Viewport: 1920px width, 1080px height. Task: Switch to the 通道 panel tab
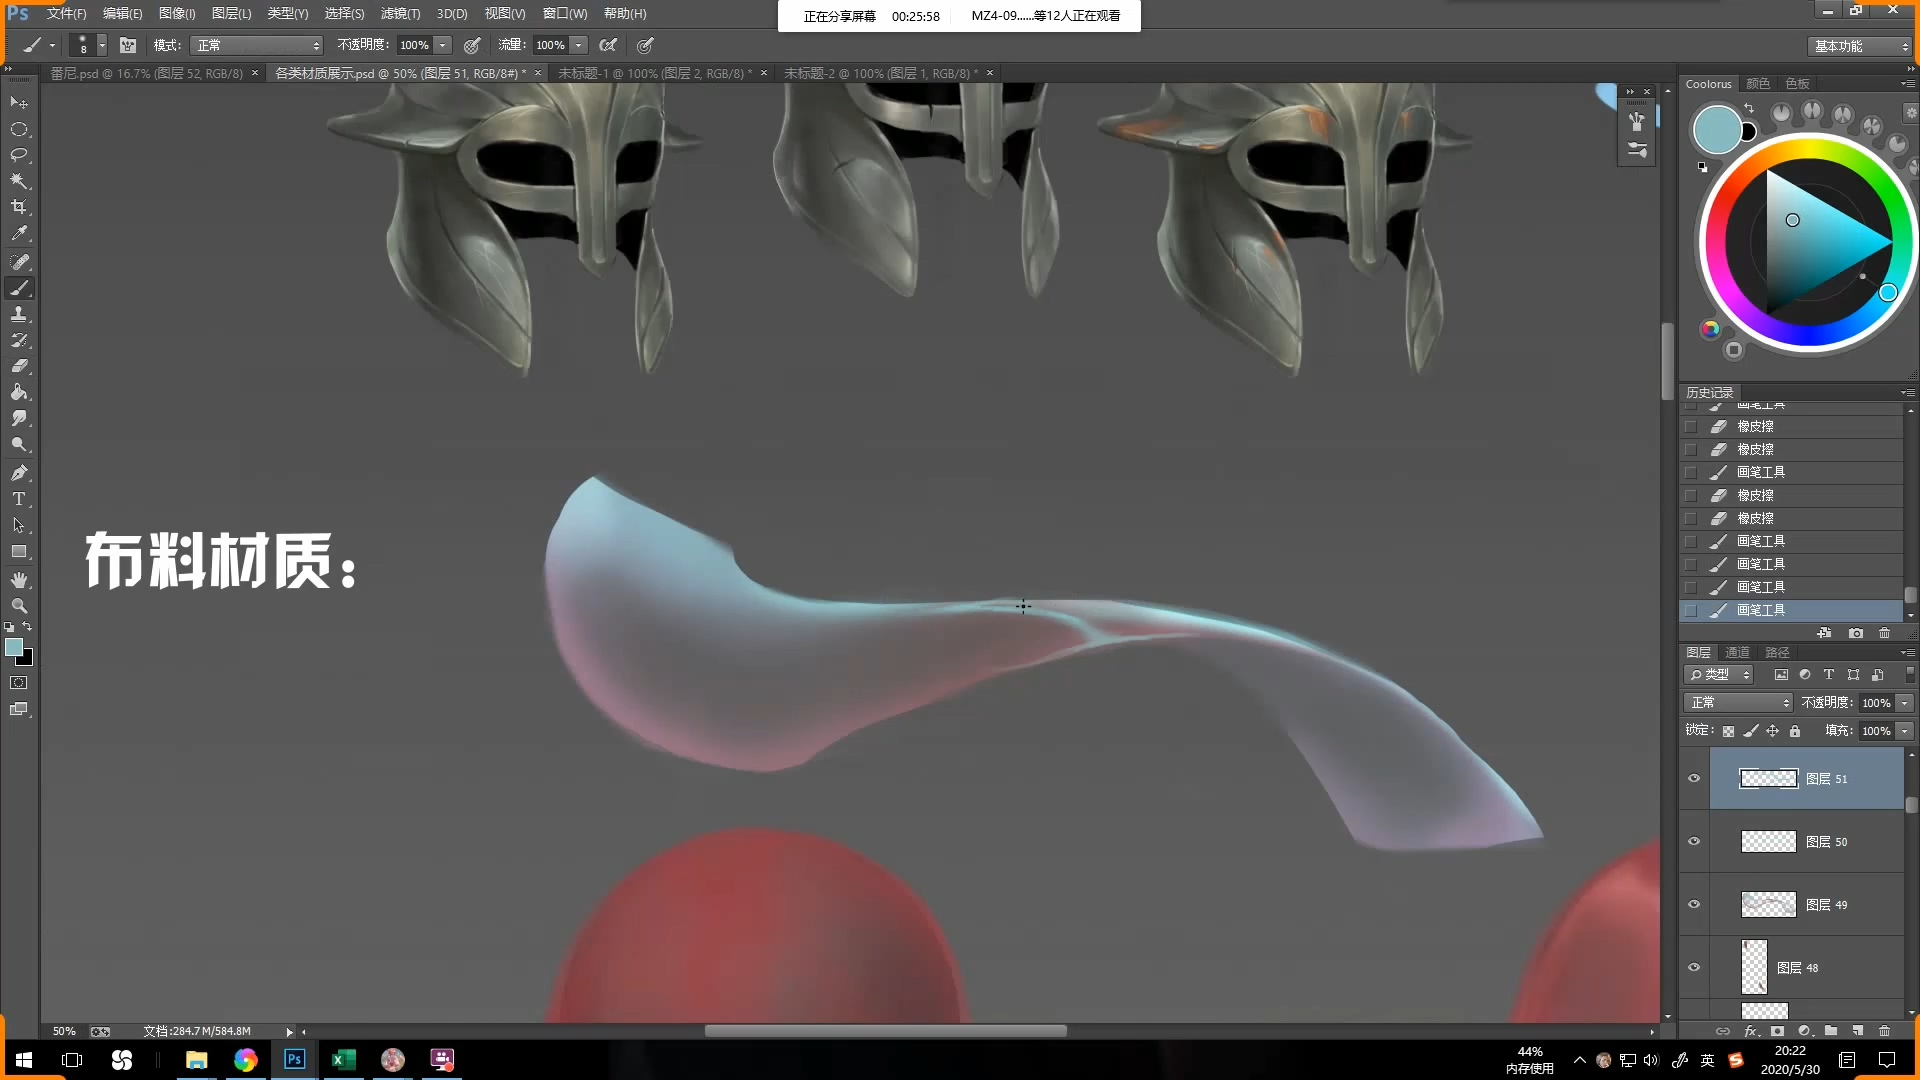1737,652
